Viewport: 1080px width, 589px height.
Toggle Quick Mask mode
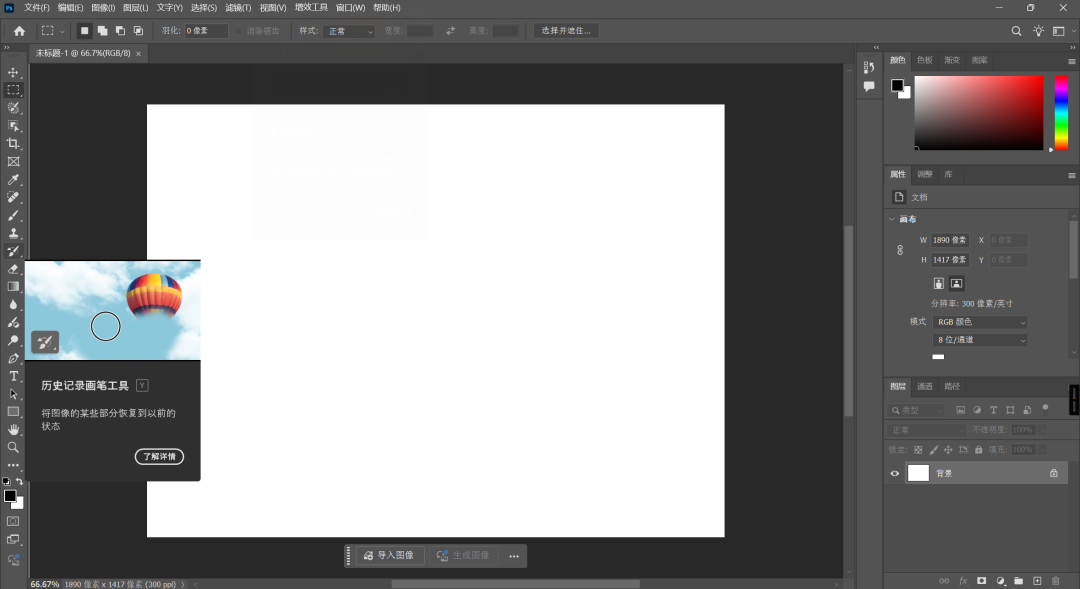13,521
